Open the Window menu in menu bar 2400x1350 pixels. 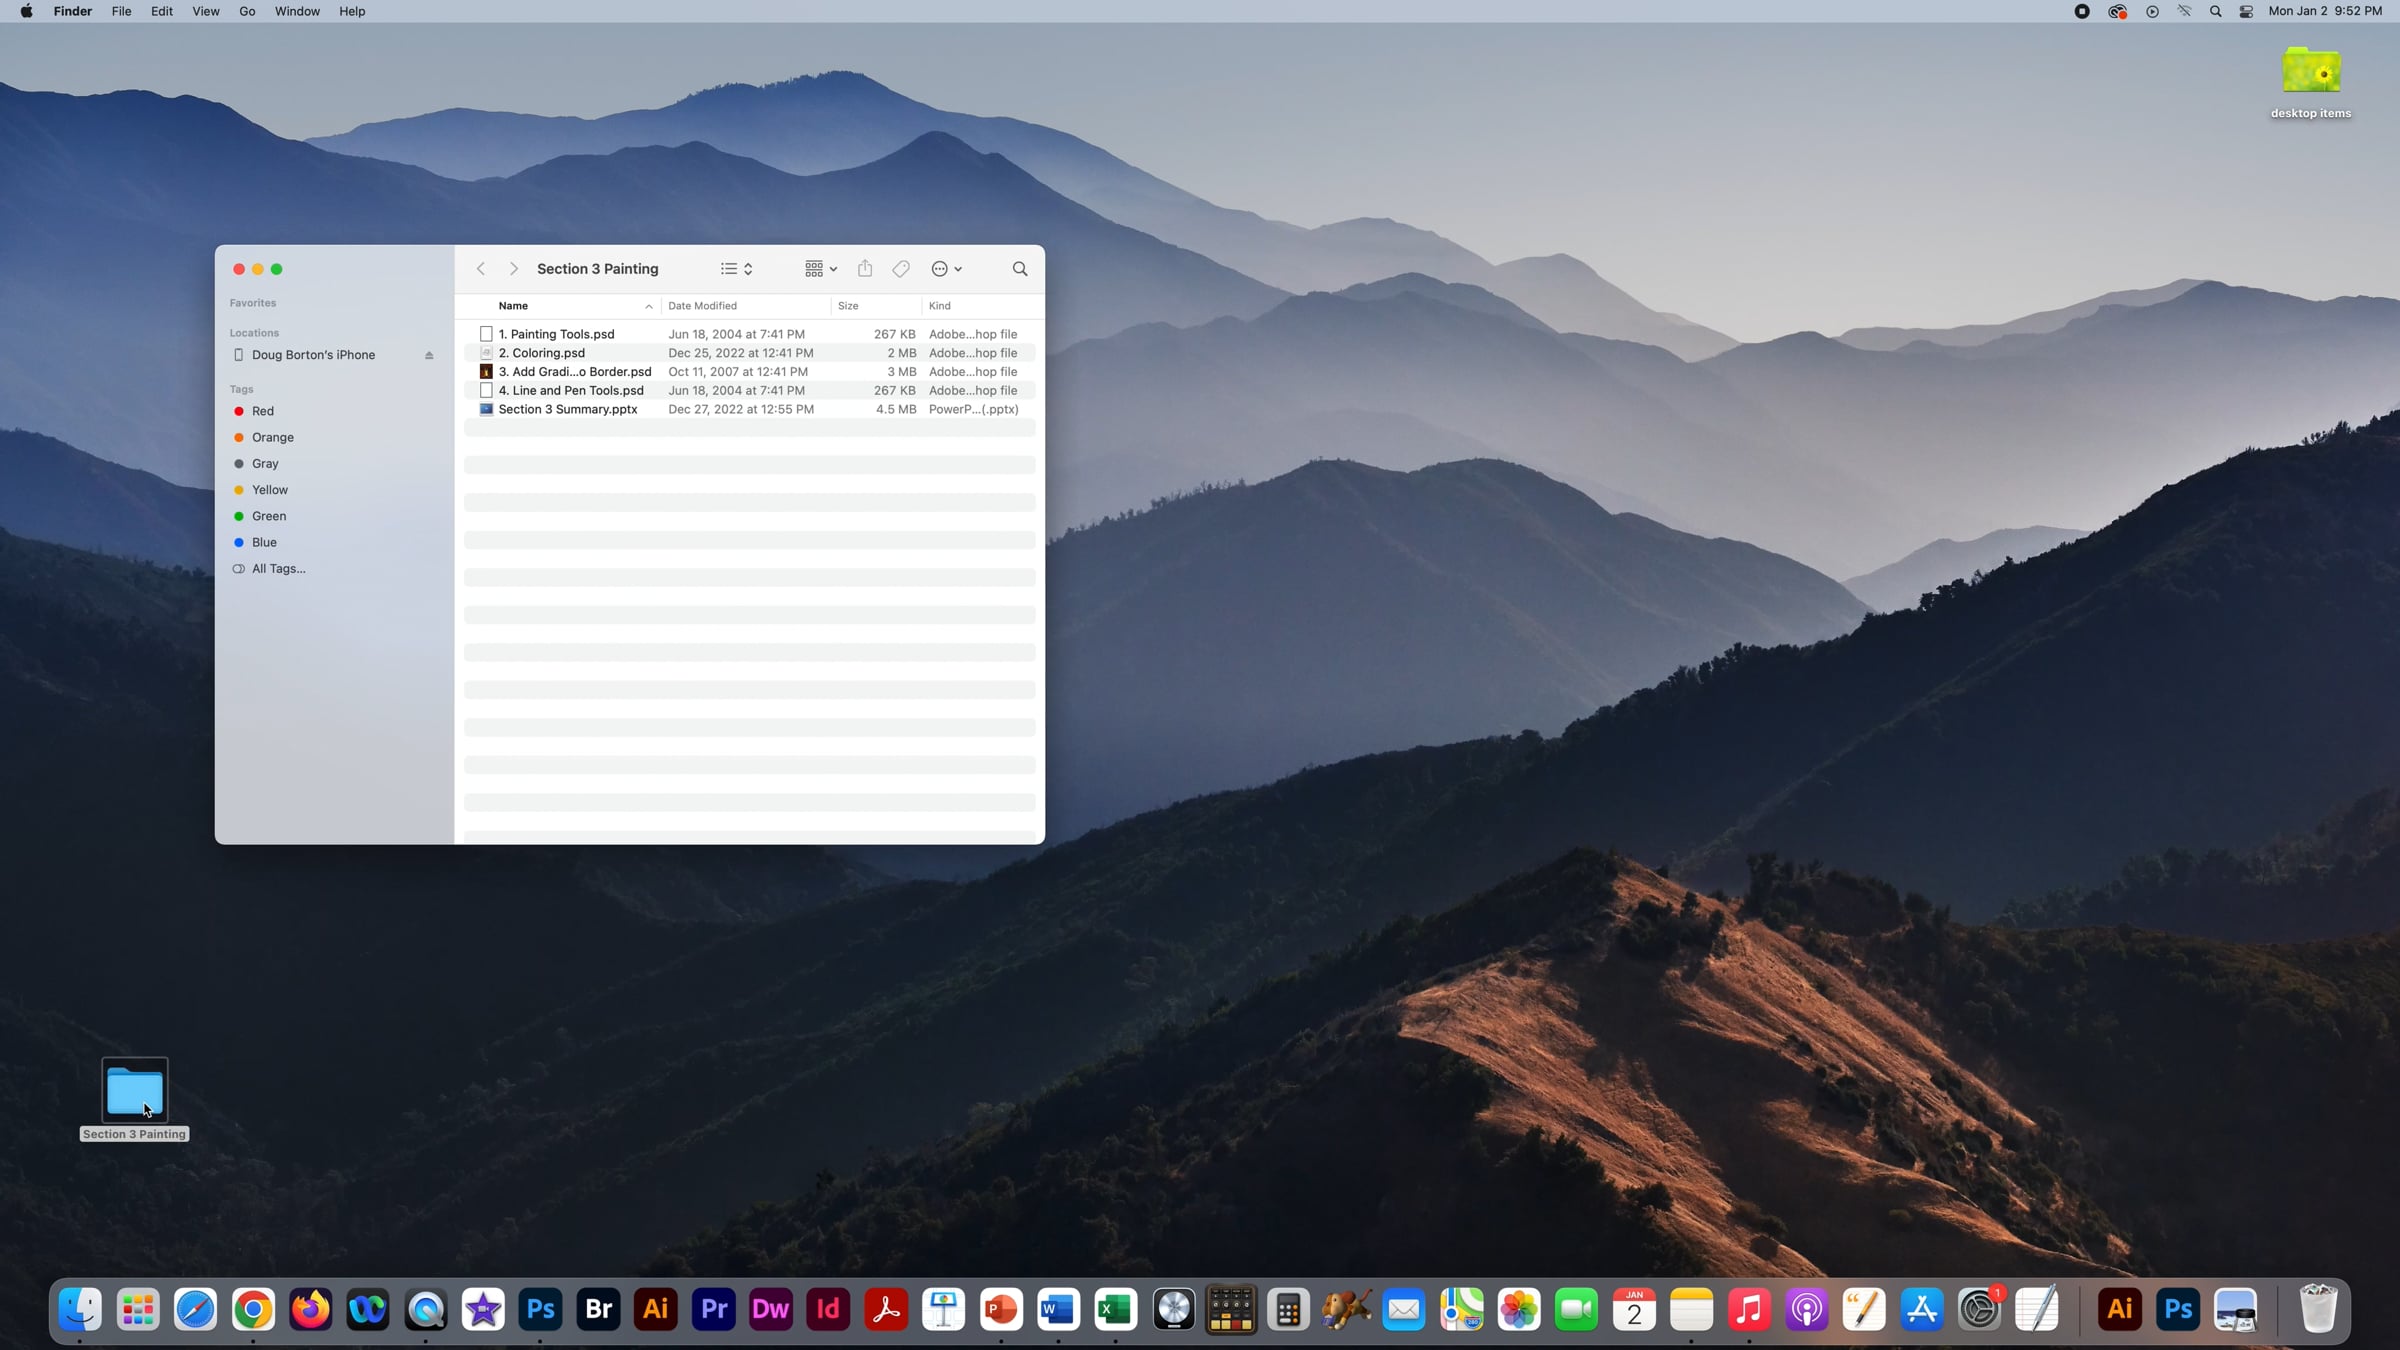coord(297,11)
